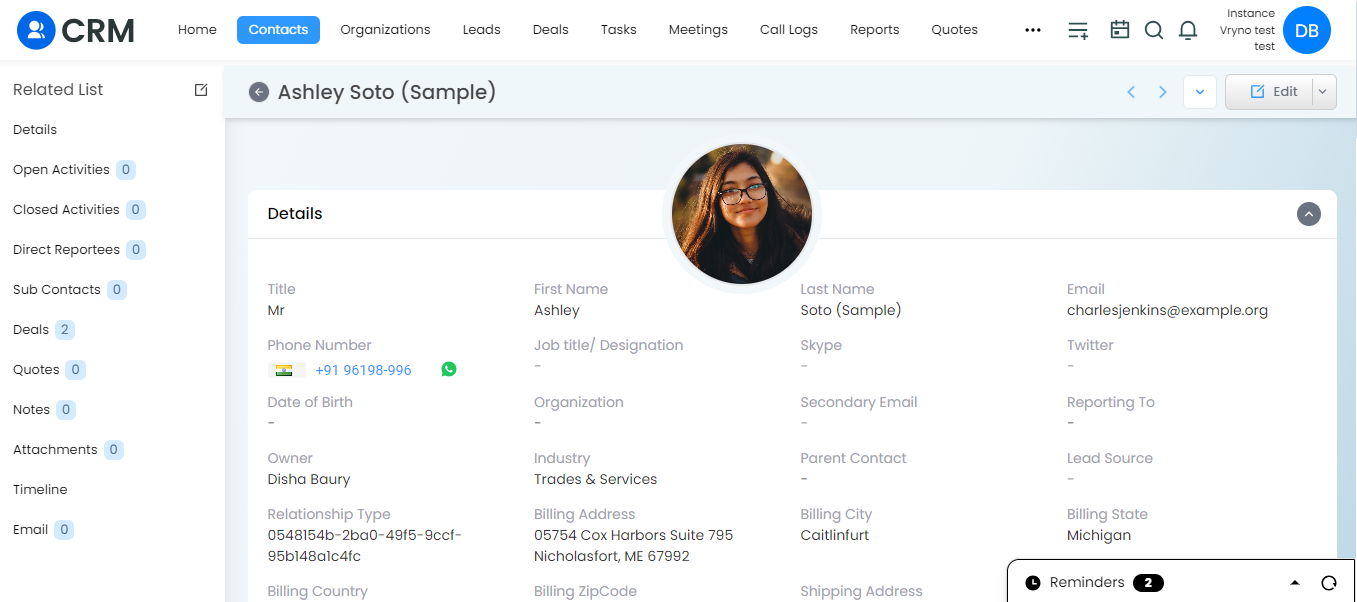Click billing state Michigan
1357x602 pixels.
tap(1099, 535)
